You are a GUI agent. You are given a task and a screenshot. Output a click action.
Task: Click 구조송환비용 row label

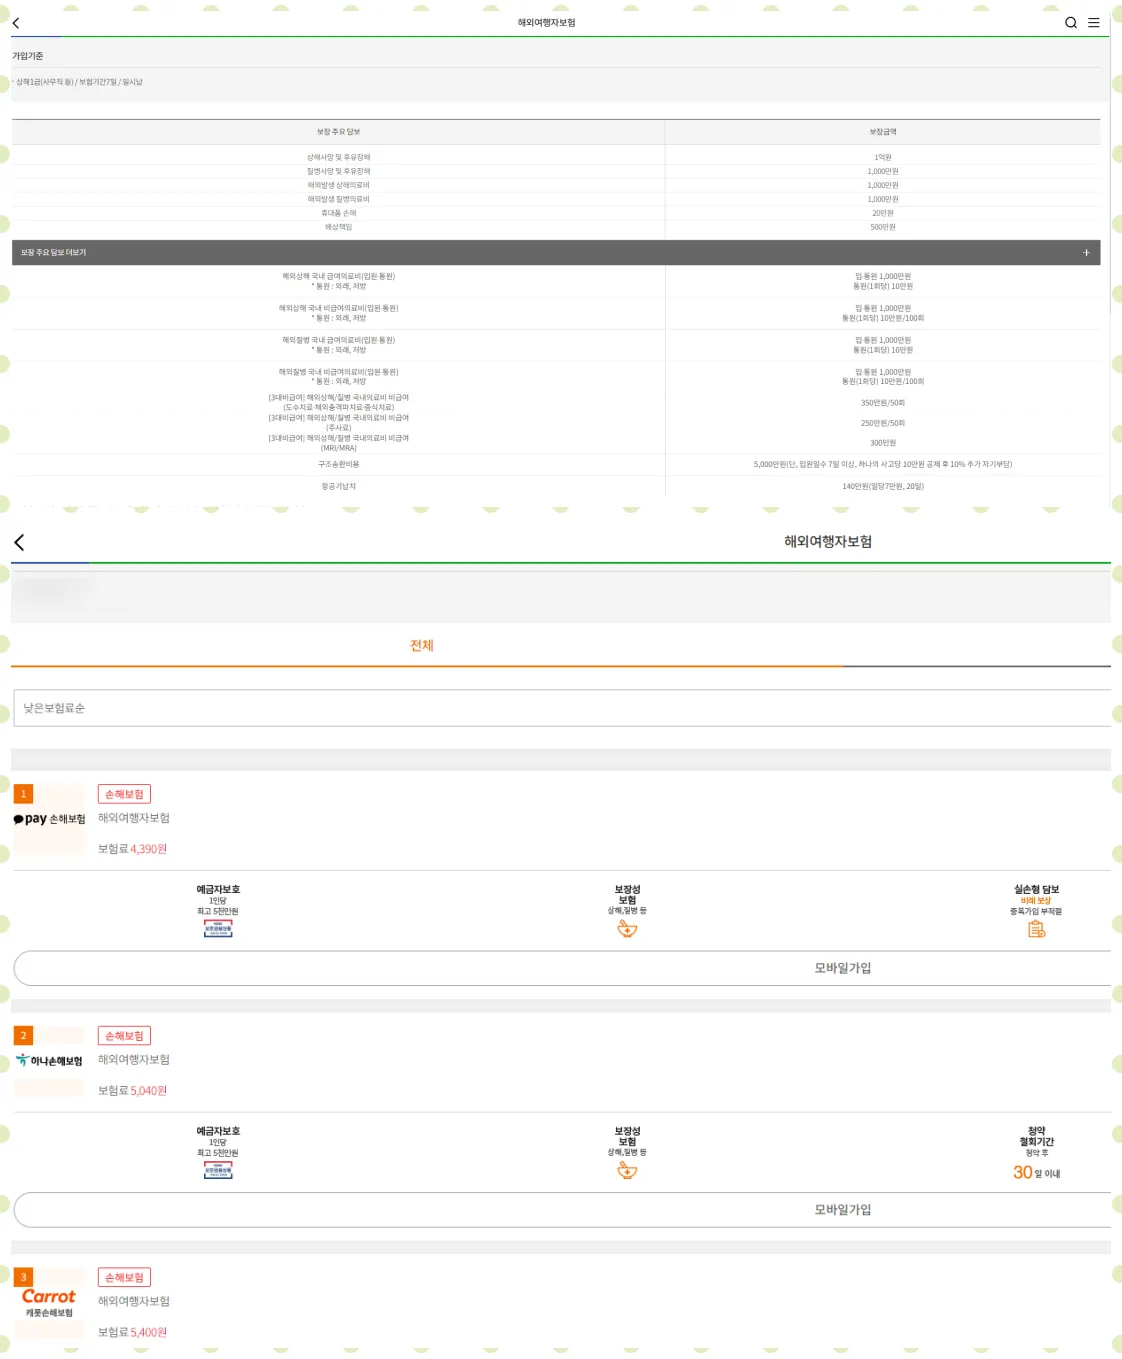pos(338,464)
